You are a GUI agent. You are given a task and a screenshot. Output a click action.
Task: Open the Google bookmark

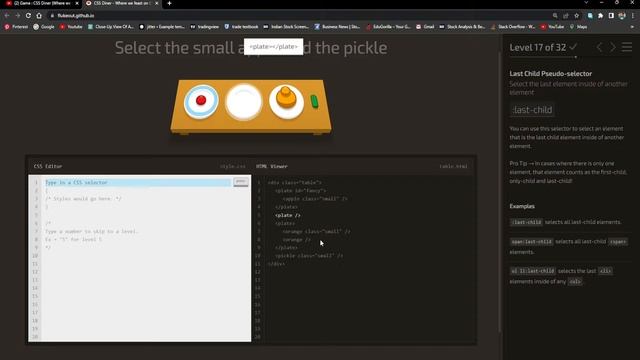[44, 27]
